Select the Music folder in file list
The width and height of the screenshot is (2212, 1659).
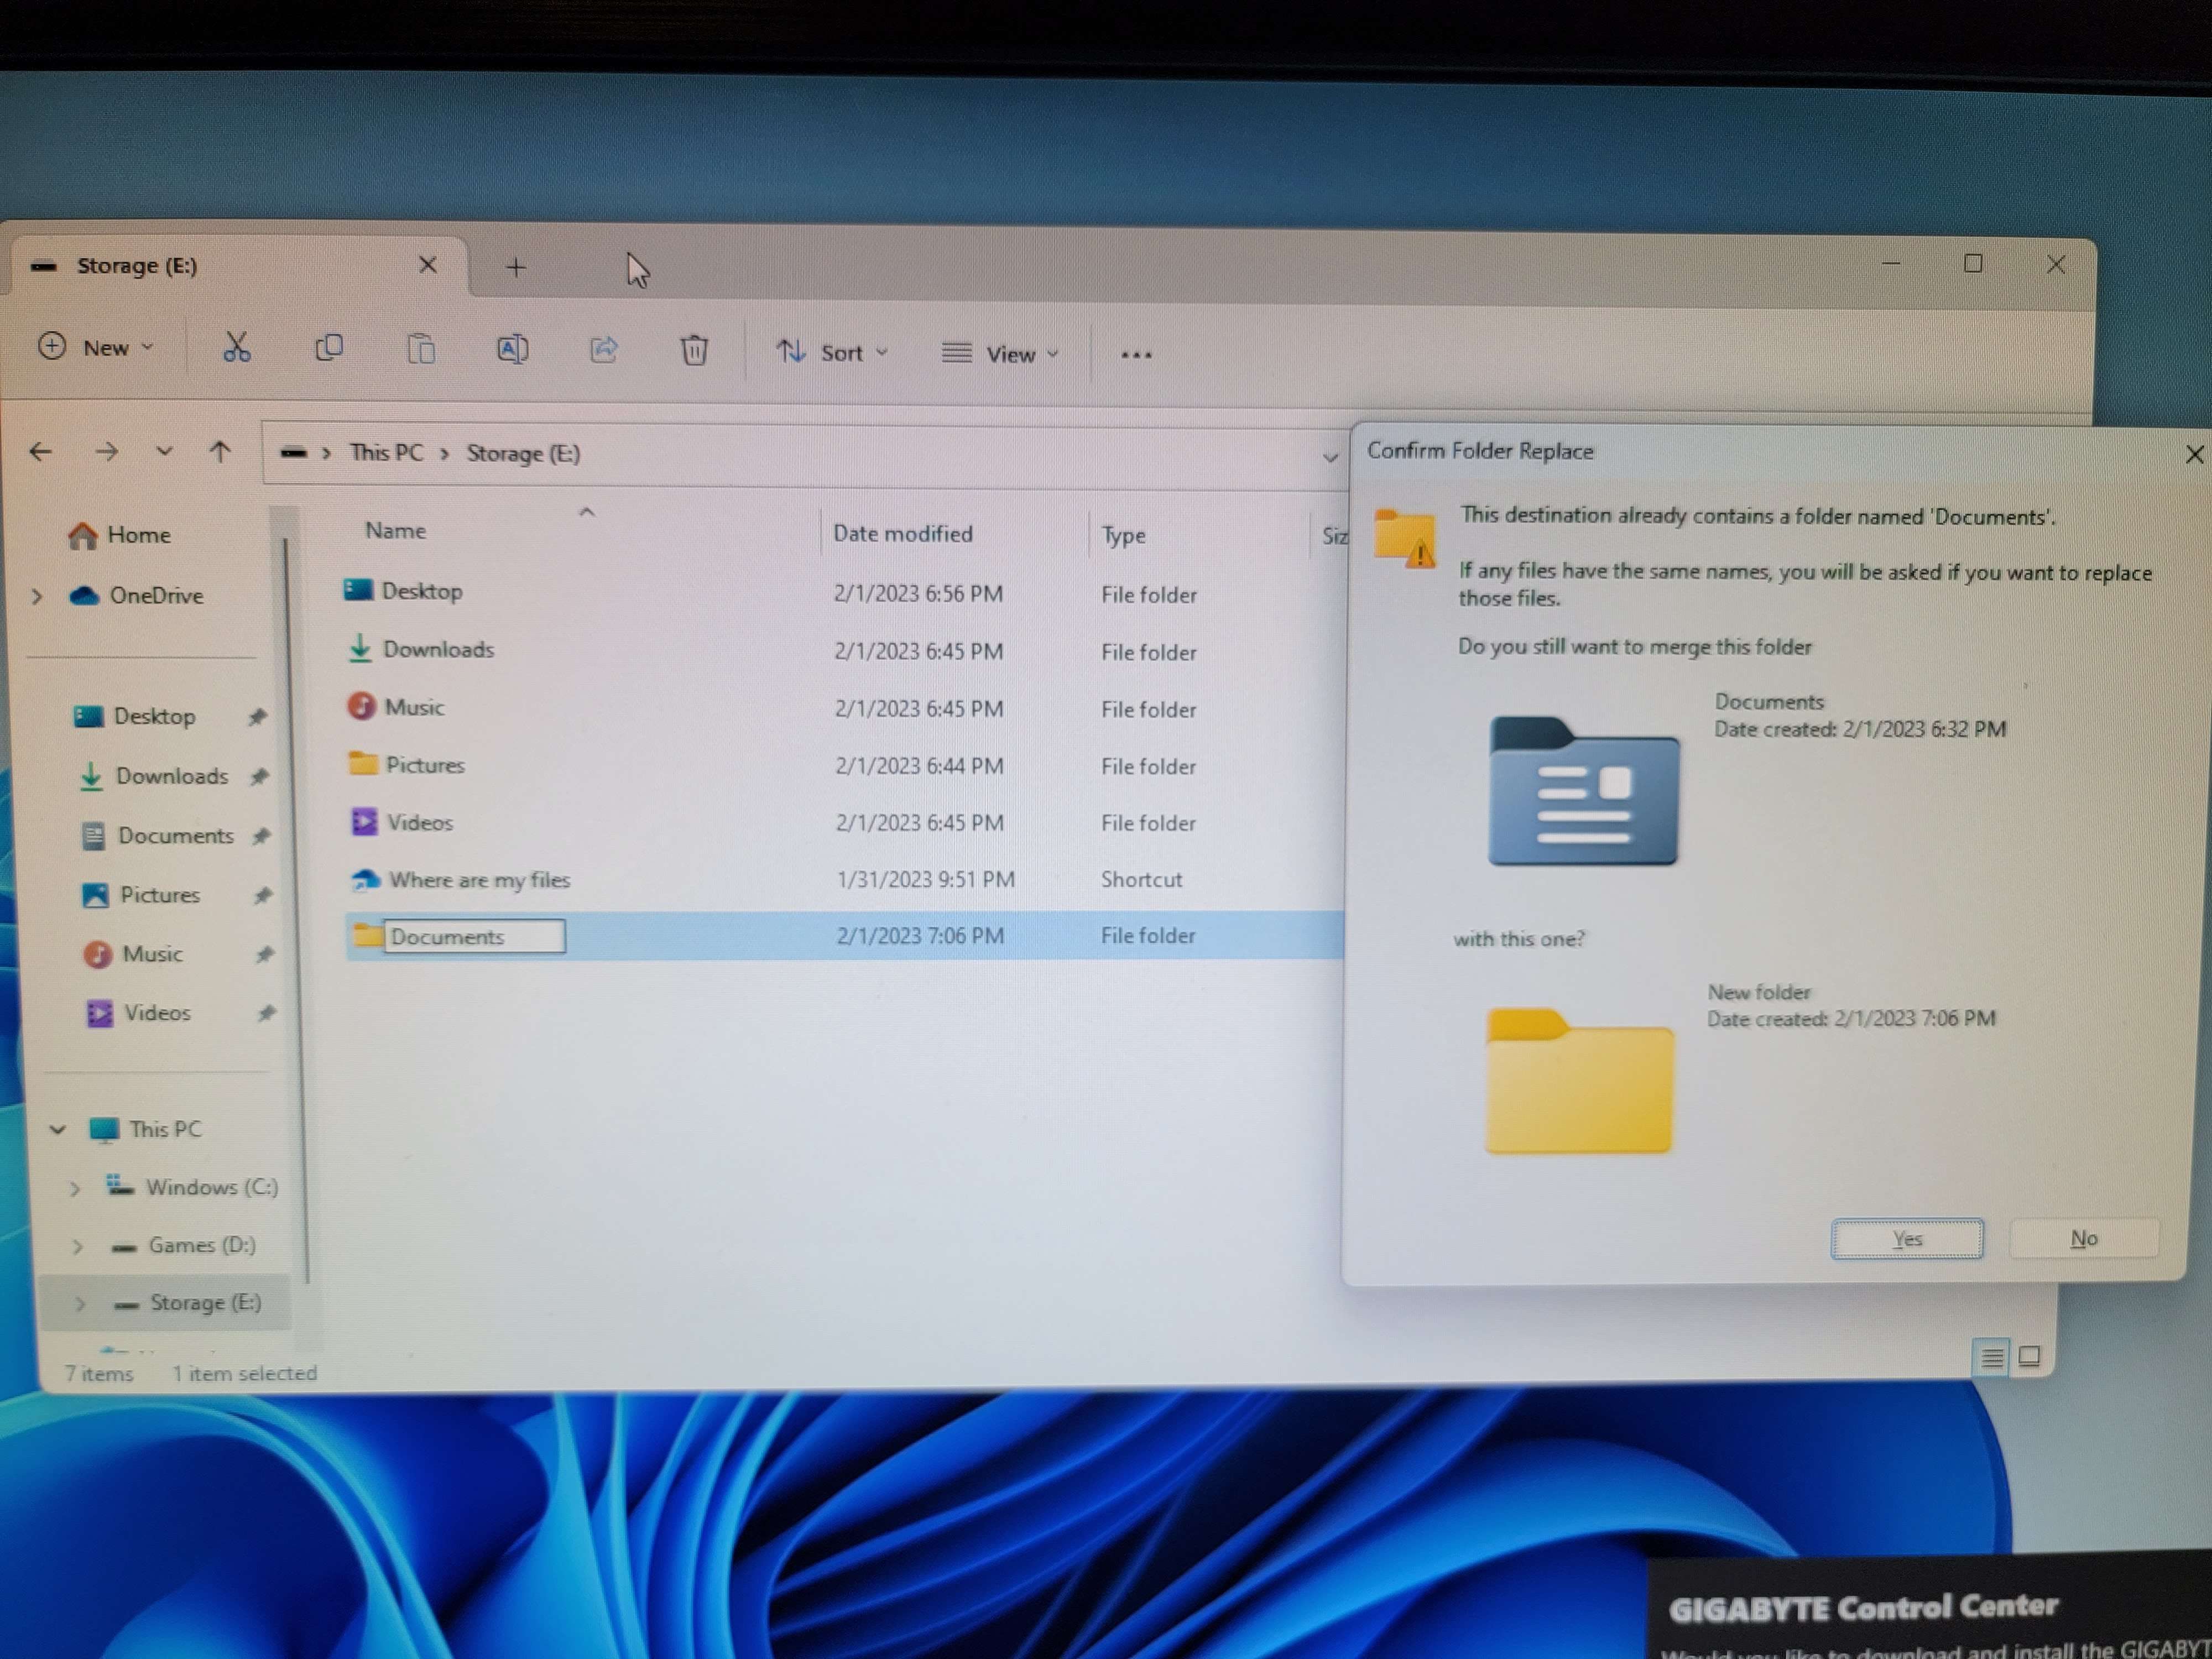[x=396, y=707]
